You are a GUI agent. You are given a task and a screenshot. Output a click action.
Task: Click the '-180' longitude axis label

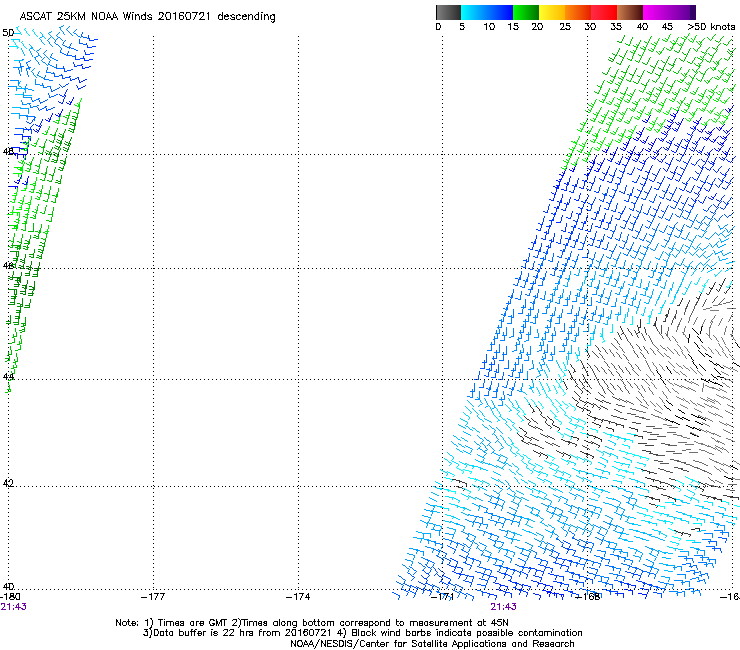tap(10, 597)
